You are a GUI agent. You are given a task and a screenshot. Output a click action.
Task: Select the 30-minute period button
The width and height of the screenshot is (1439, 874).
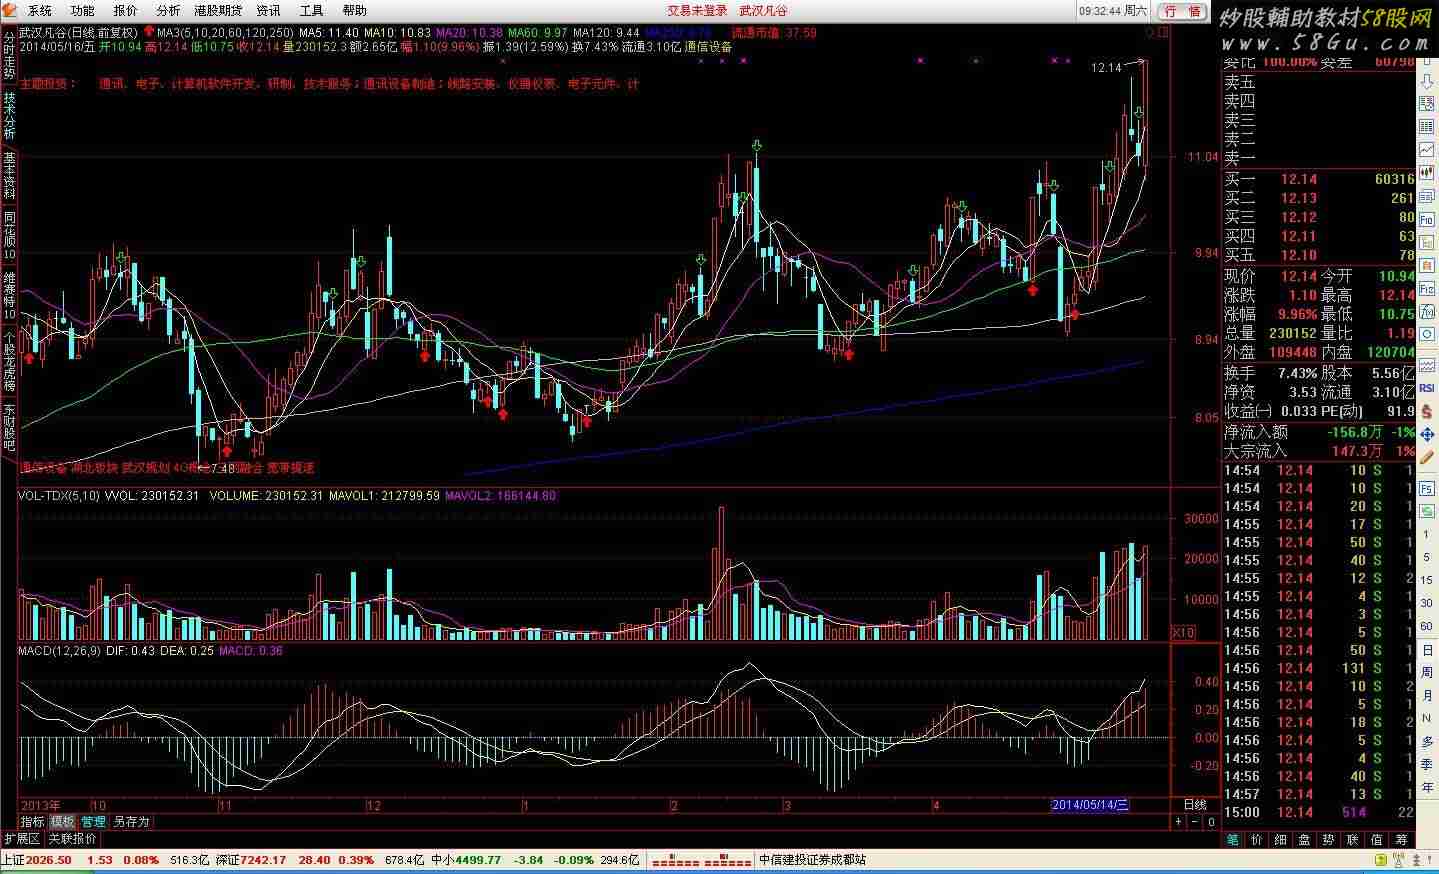coord(1426,603)
